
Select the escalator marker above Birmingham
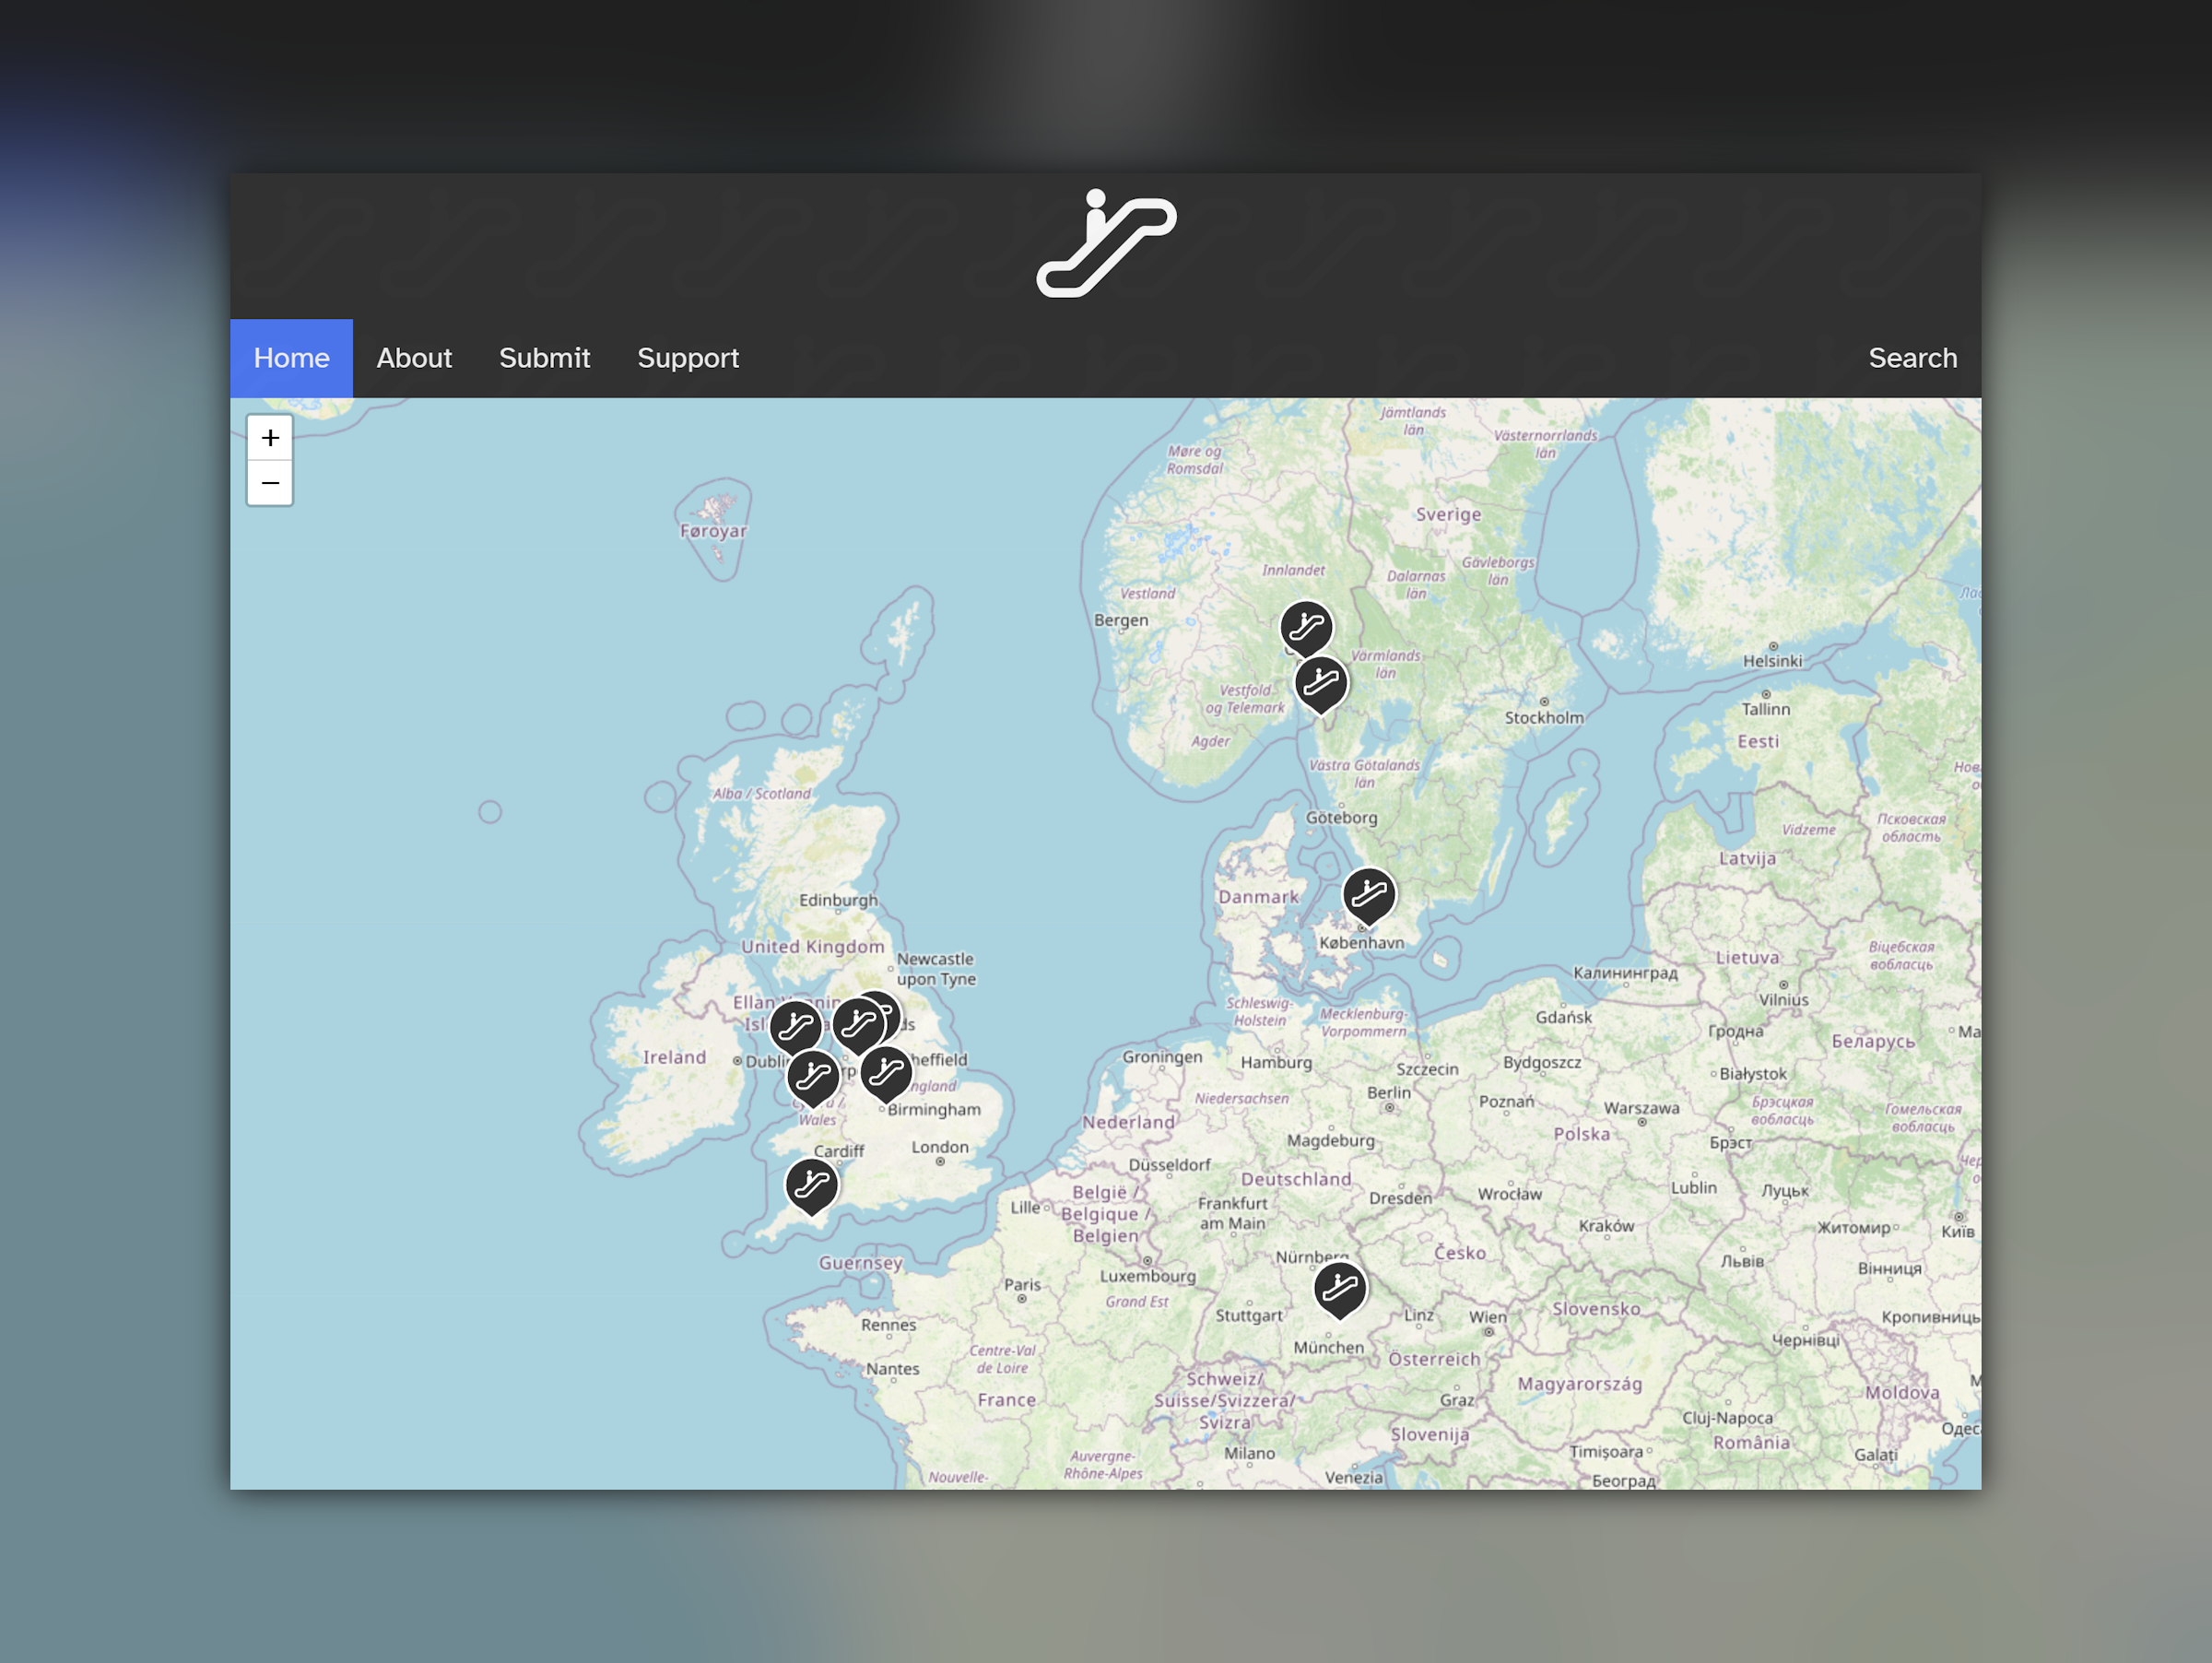click(886, 1074)
